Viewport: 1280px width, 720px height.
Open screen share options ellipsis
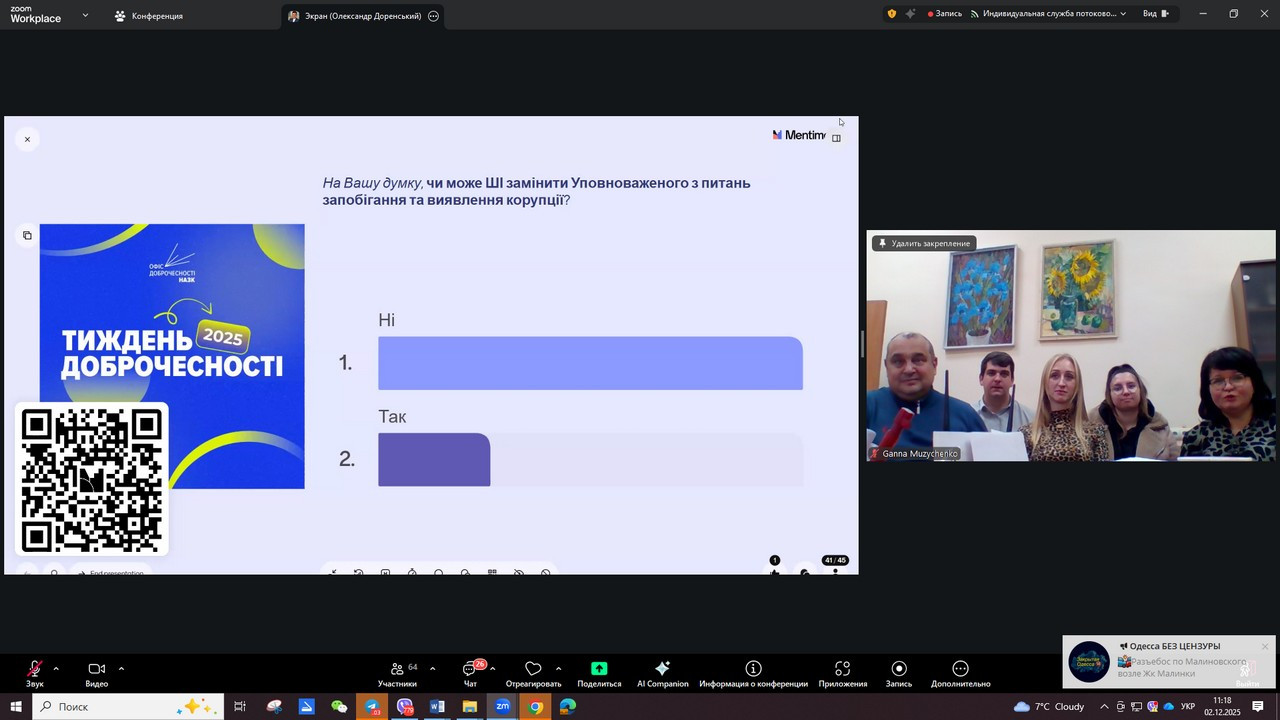(433, 16)
